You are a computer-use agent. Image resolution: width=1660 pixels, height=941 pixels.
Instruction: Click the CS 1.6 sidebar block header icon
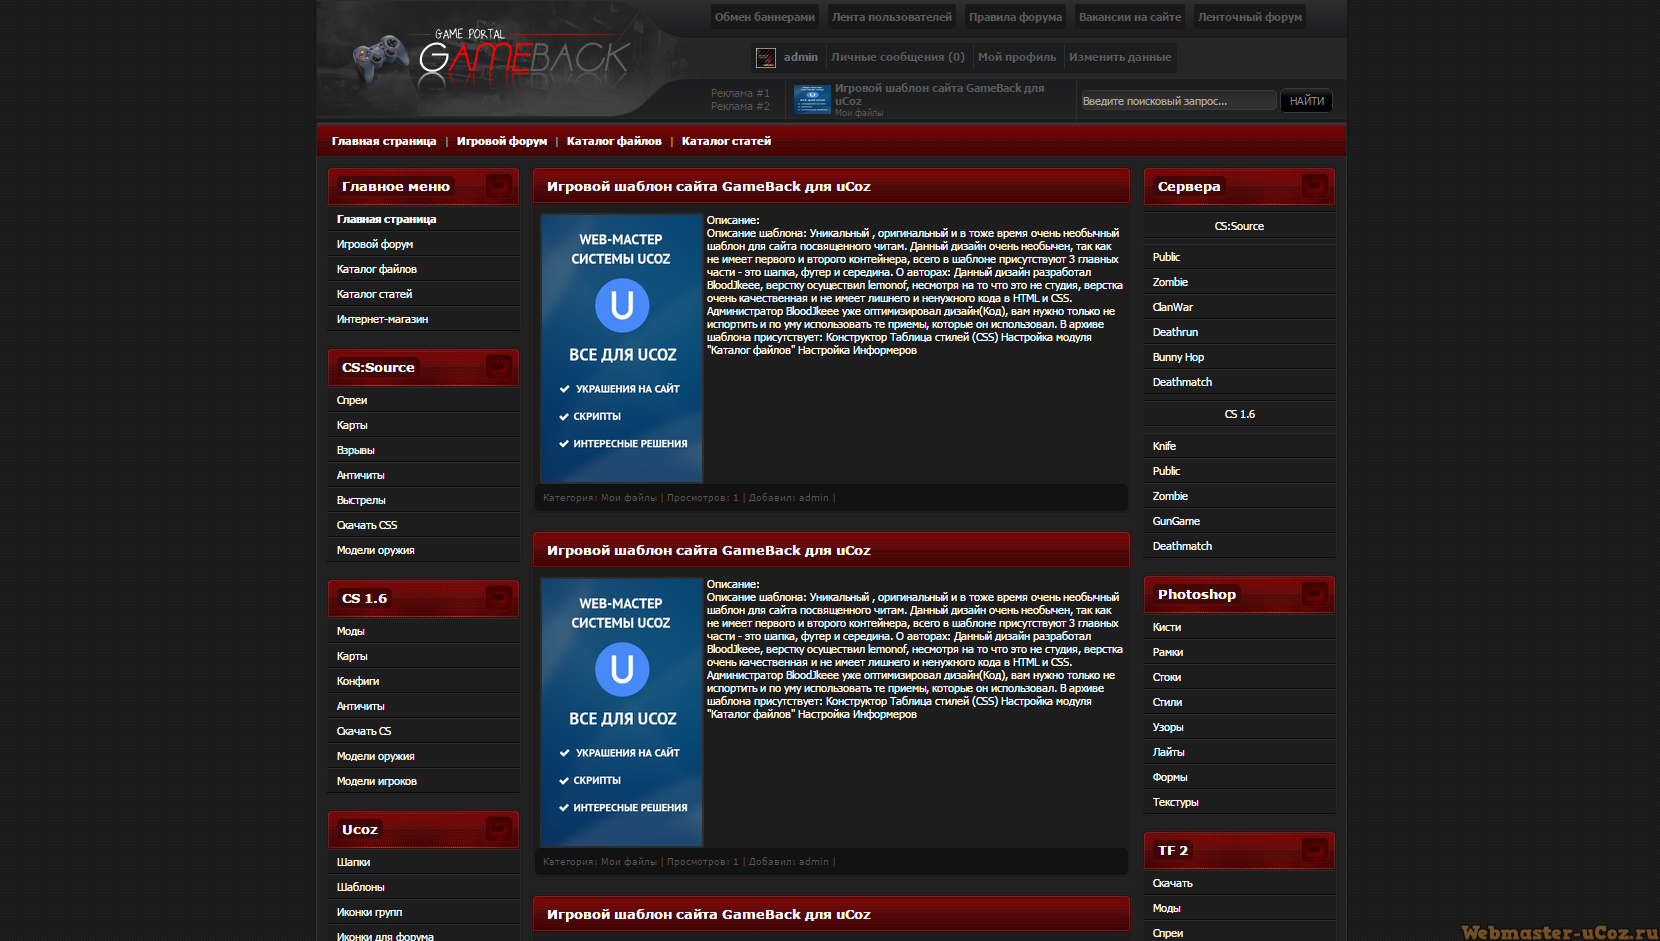pyautogui.click(x=498, y=598)
